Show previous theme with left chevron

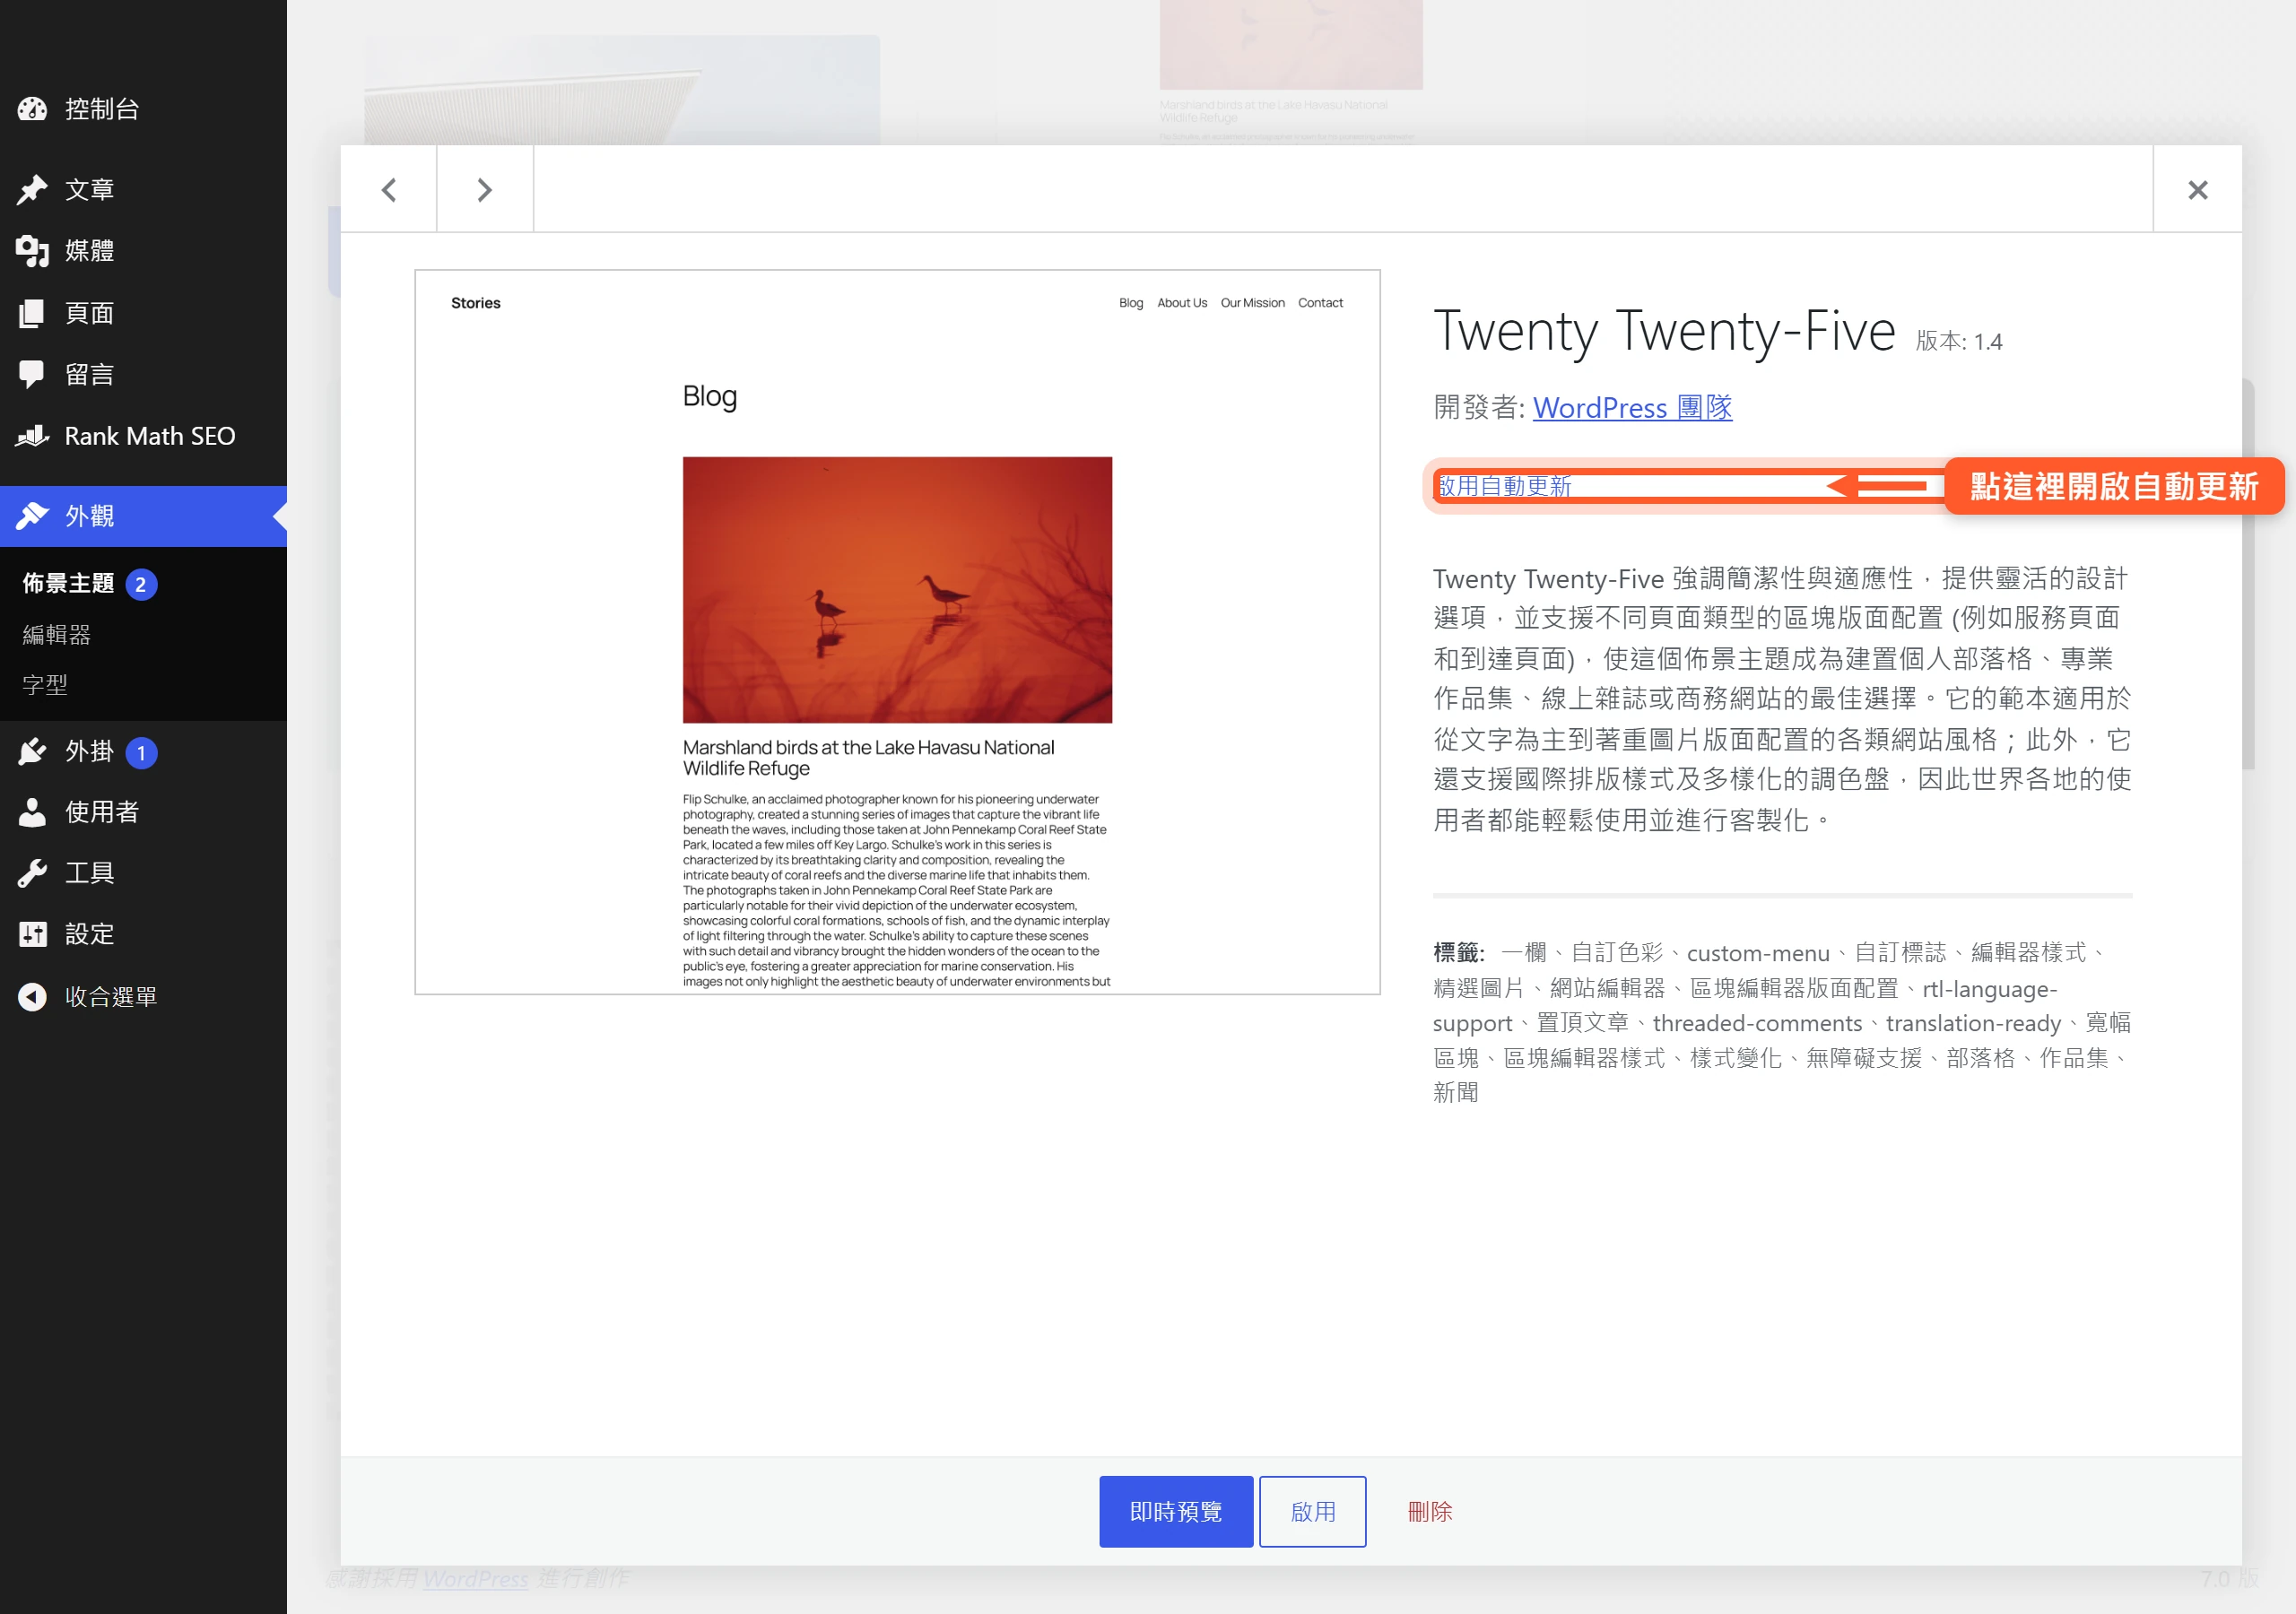(389, 189)
